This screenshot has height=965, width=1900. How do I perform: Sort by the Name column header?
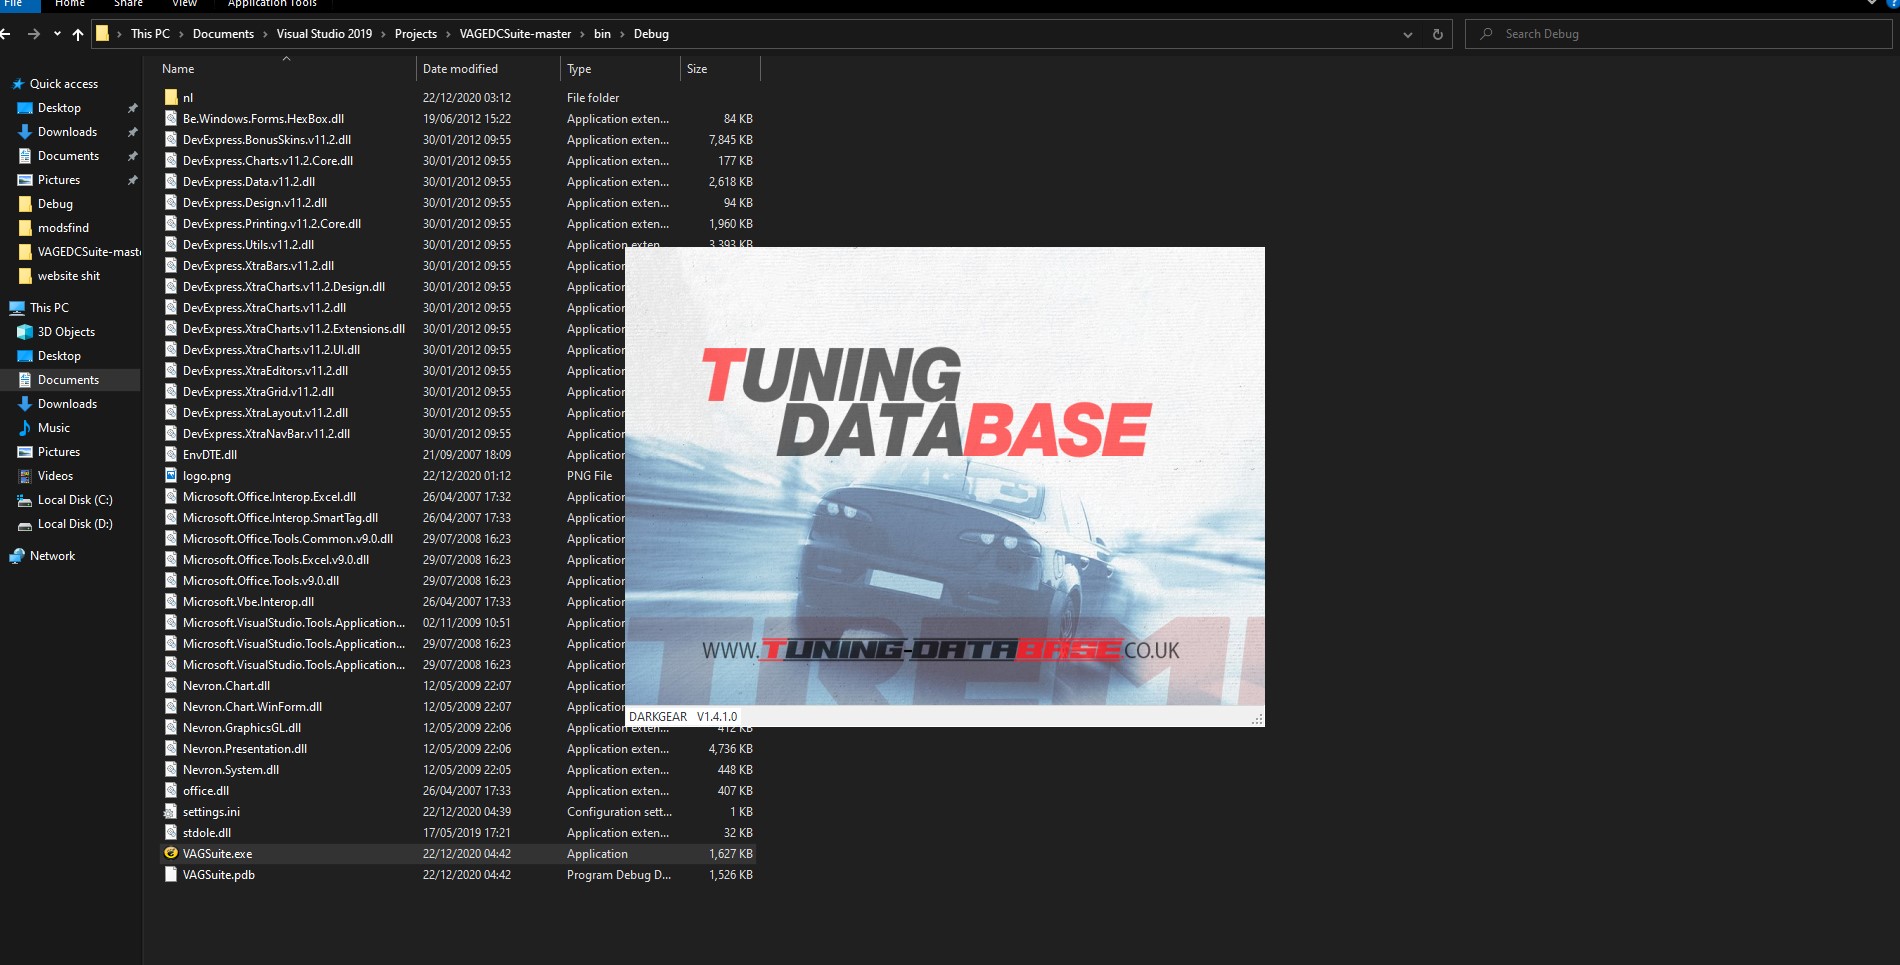click(x=286, y=69)
